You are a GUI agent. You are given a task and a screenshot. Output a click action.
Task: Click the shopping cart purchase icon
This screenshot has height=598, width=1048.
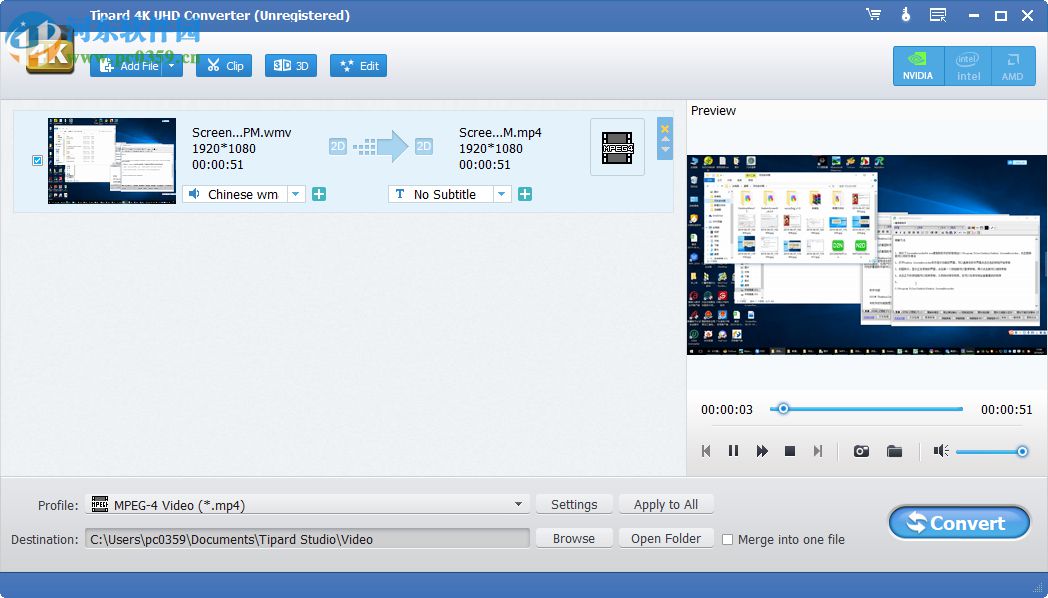tap(873, 14)
